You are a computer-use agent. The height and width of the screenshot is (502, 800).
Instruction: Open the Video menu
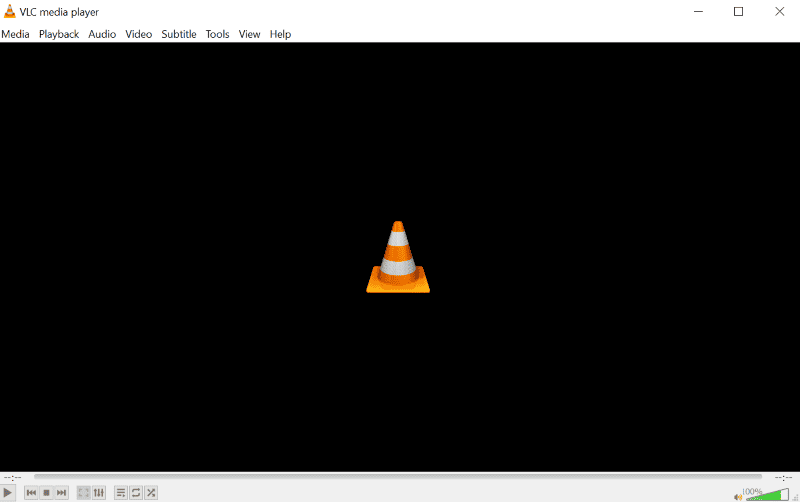pyautogui.click(x=139, y=34)
